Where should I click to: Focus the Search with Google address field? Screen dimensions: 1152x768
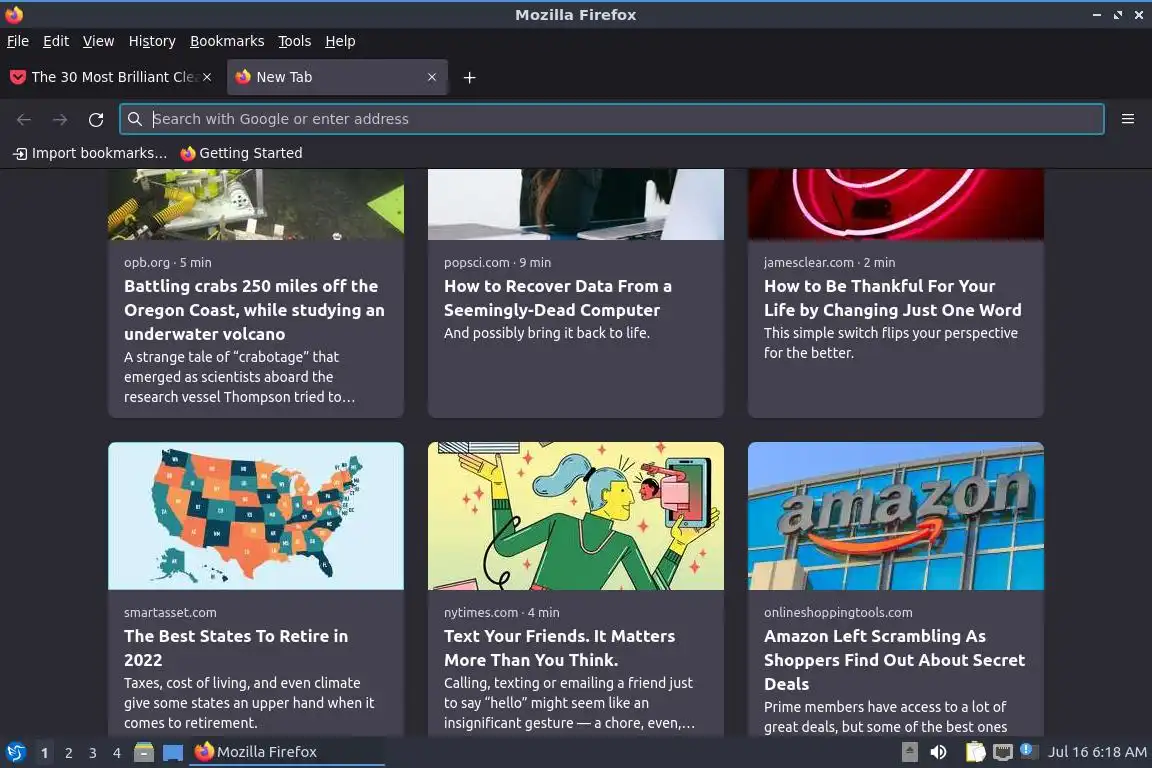click(x=611, y=119)
